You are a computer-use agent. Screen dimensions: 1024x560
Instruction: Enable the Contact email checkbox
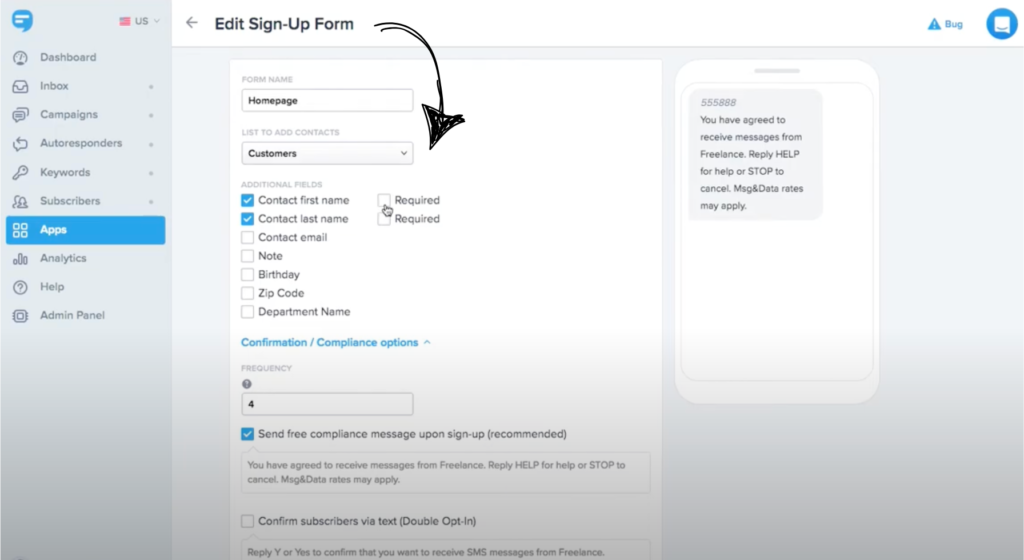(x=248, y=238)
